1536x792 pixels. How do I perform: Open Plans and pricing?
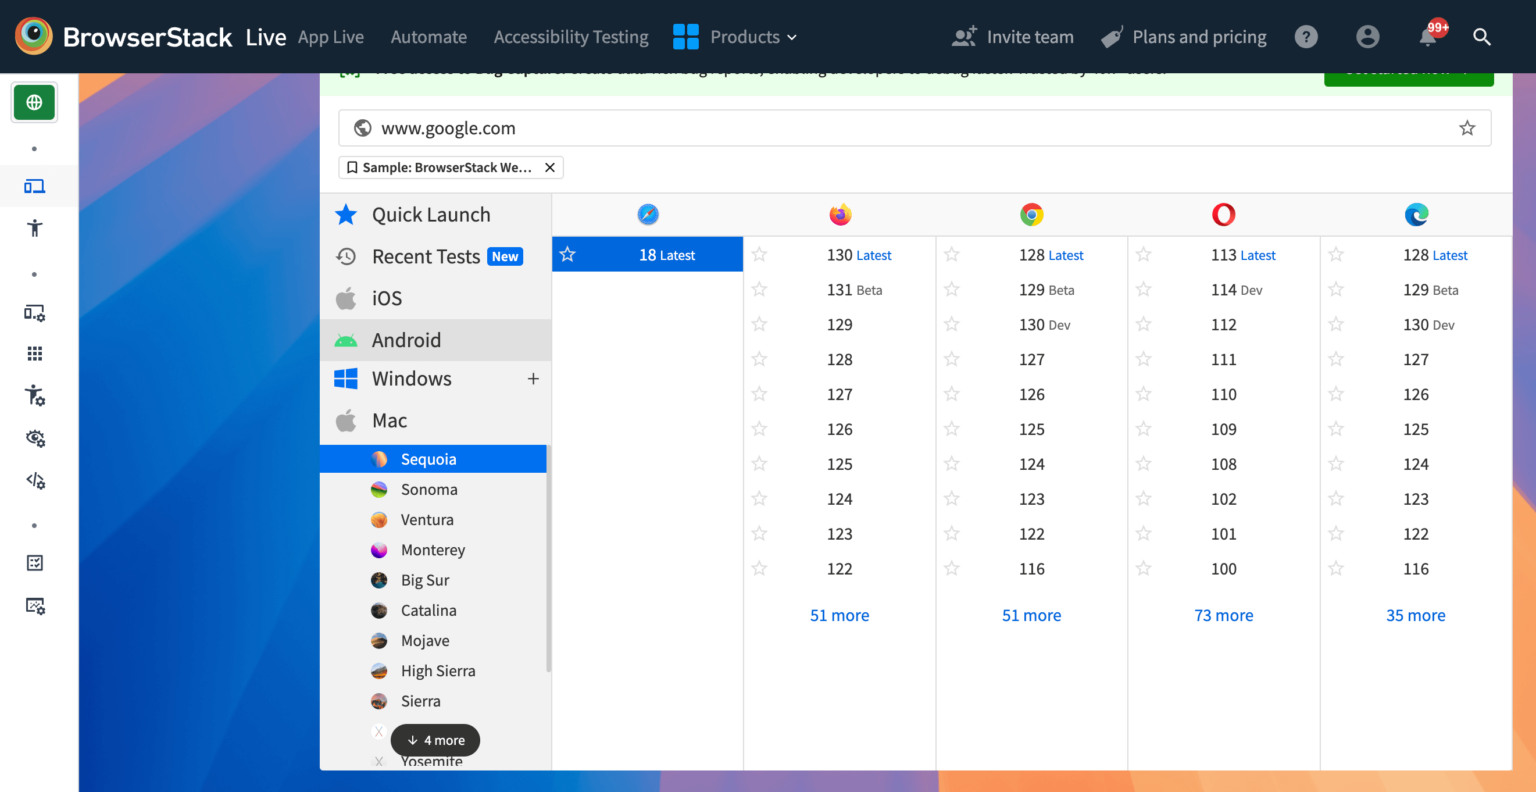[1184, 37]
